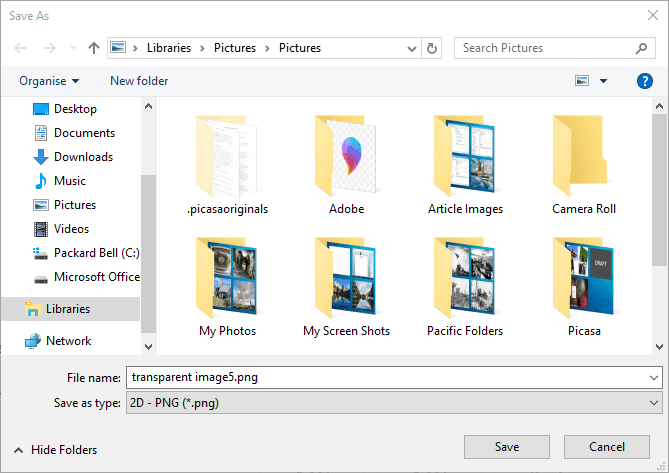Click the change view icon

[582, 81]
